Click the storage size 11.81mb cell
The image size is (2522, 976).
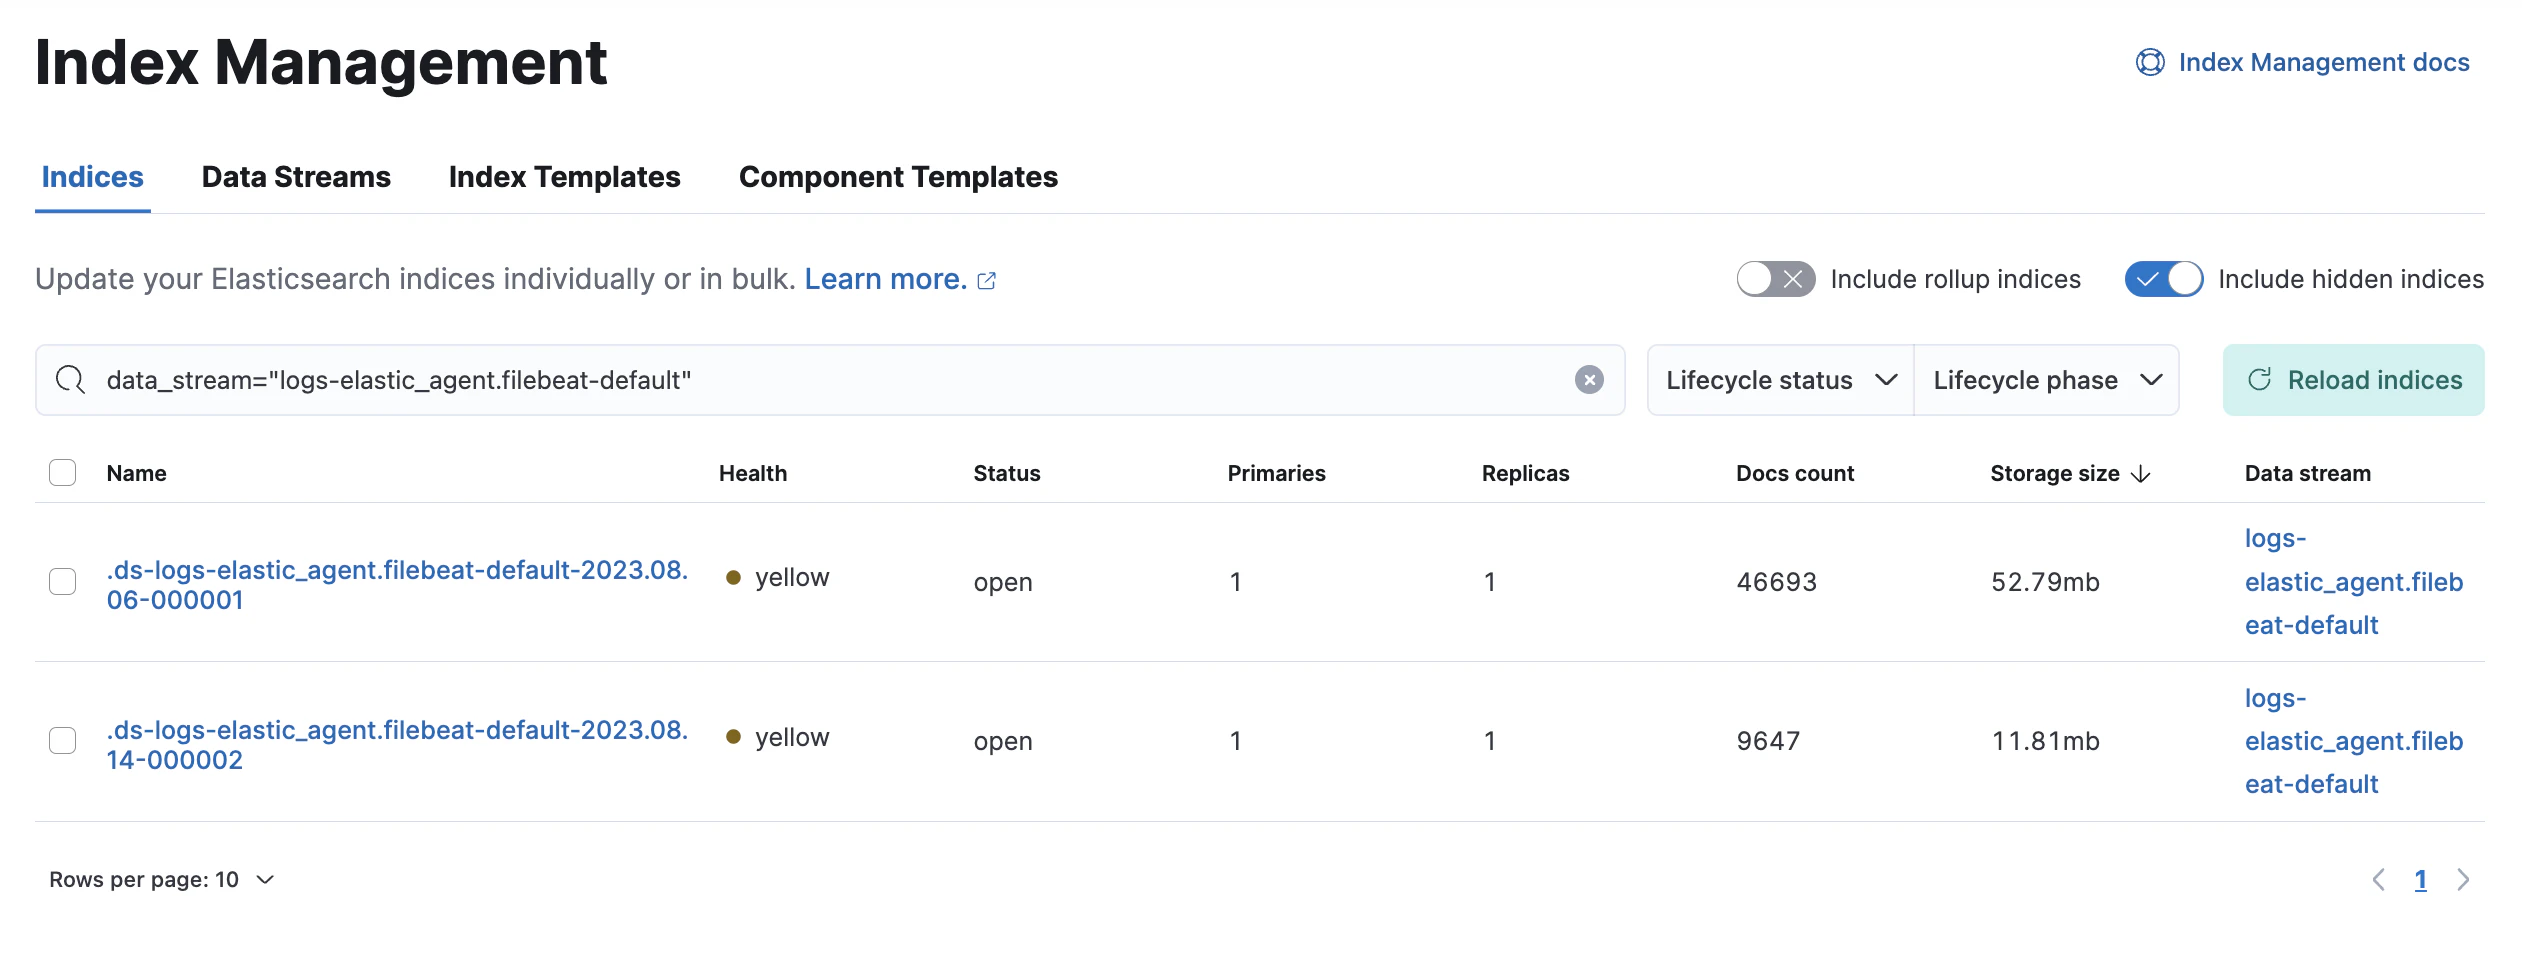pos(2045,741)
